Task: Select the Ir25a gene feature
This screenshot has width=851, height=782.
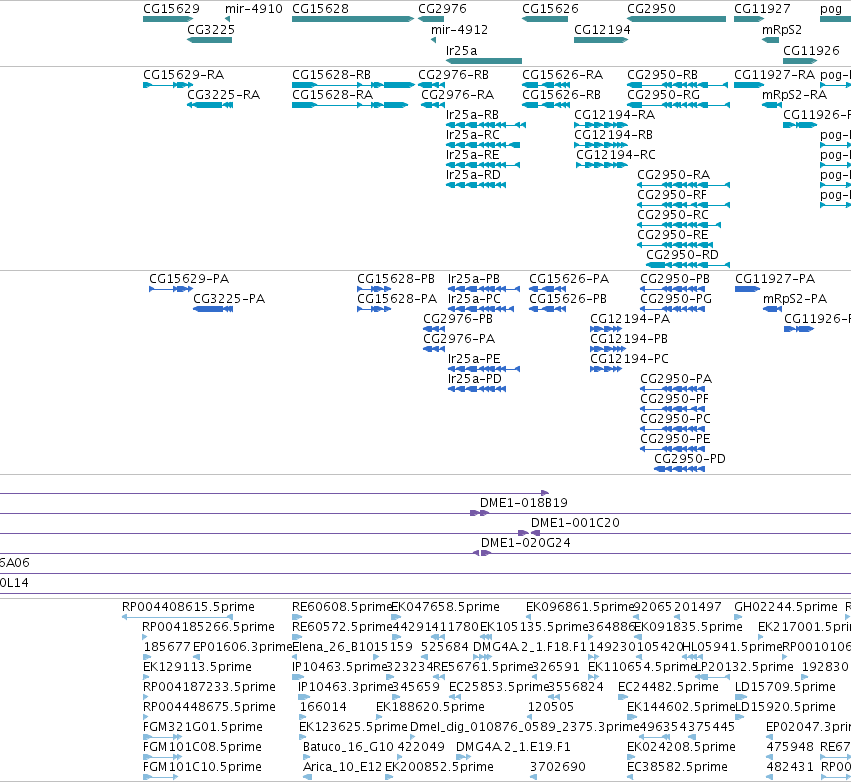Action: (x=484, y=61)
